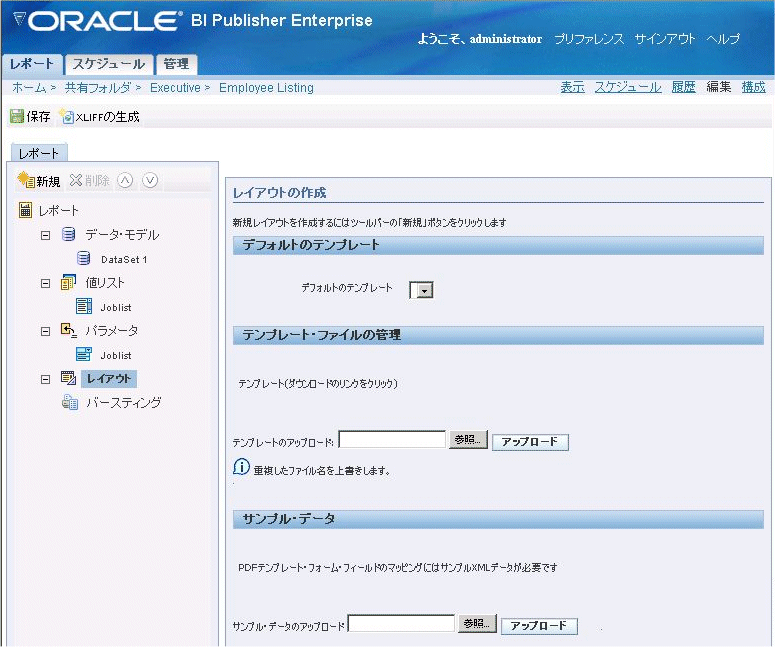Click the テンプレートのアップロード file field

point(392,440)
